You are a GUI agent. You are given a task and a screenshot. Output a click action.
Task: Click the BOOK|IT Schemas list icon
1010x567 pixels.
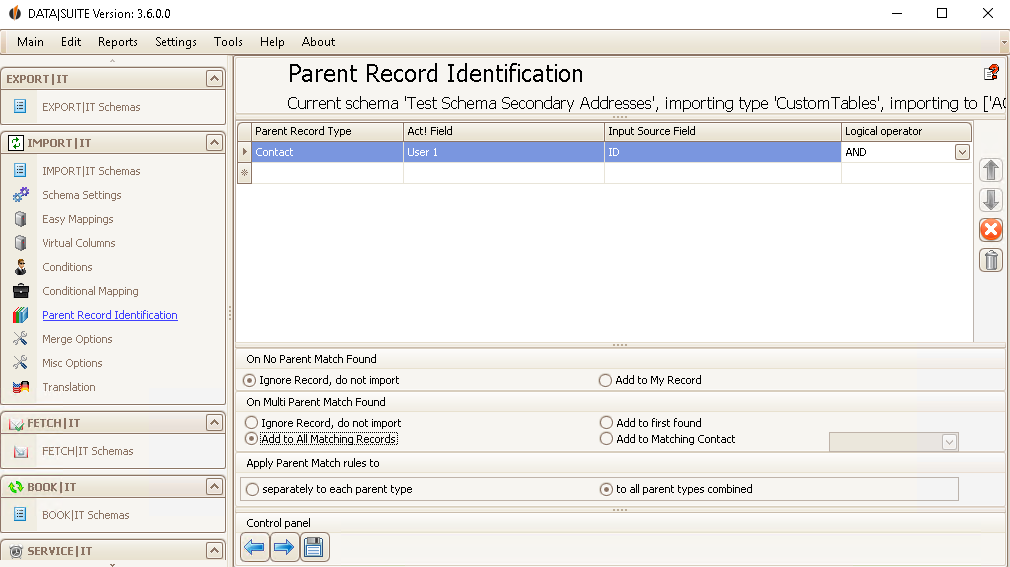[x=20, y=514]
